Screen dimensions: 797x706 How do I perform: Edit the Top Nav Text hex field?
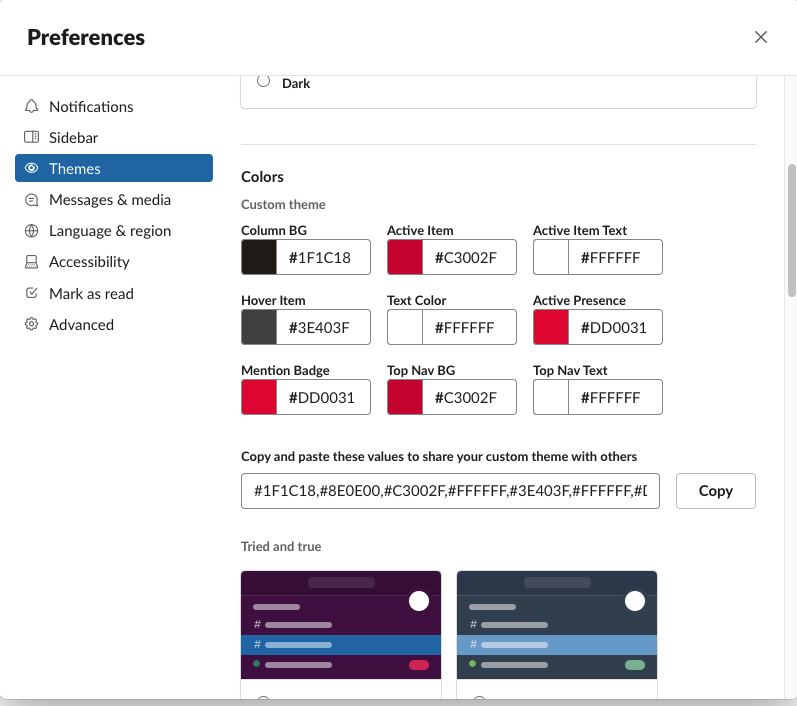pyautogui.click(x=615, y=397)
